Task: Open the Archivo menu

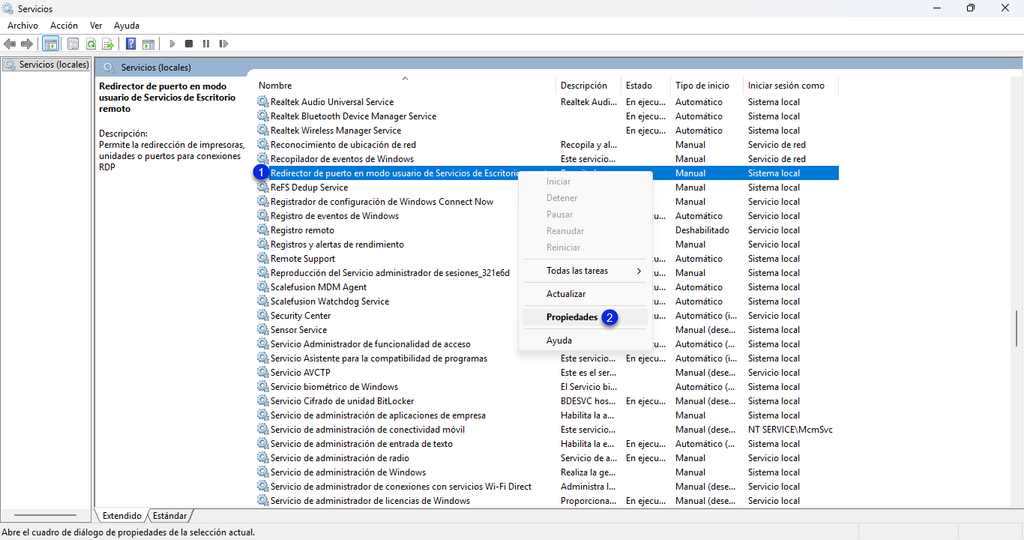Action: (23, 25)
